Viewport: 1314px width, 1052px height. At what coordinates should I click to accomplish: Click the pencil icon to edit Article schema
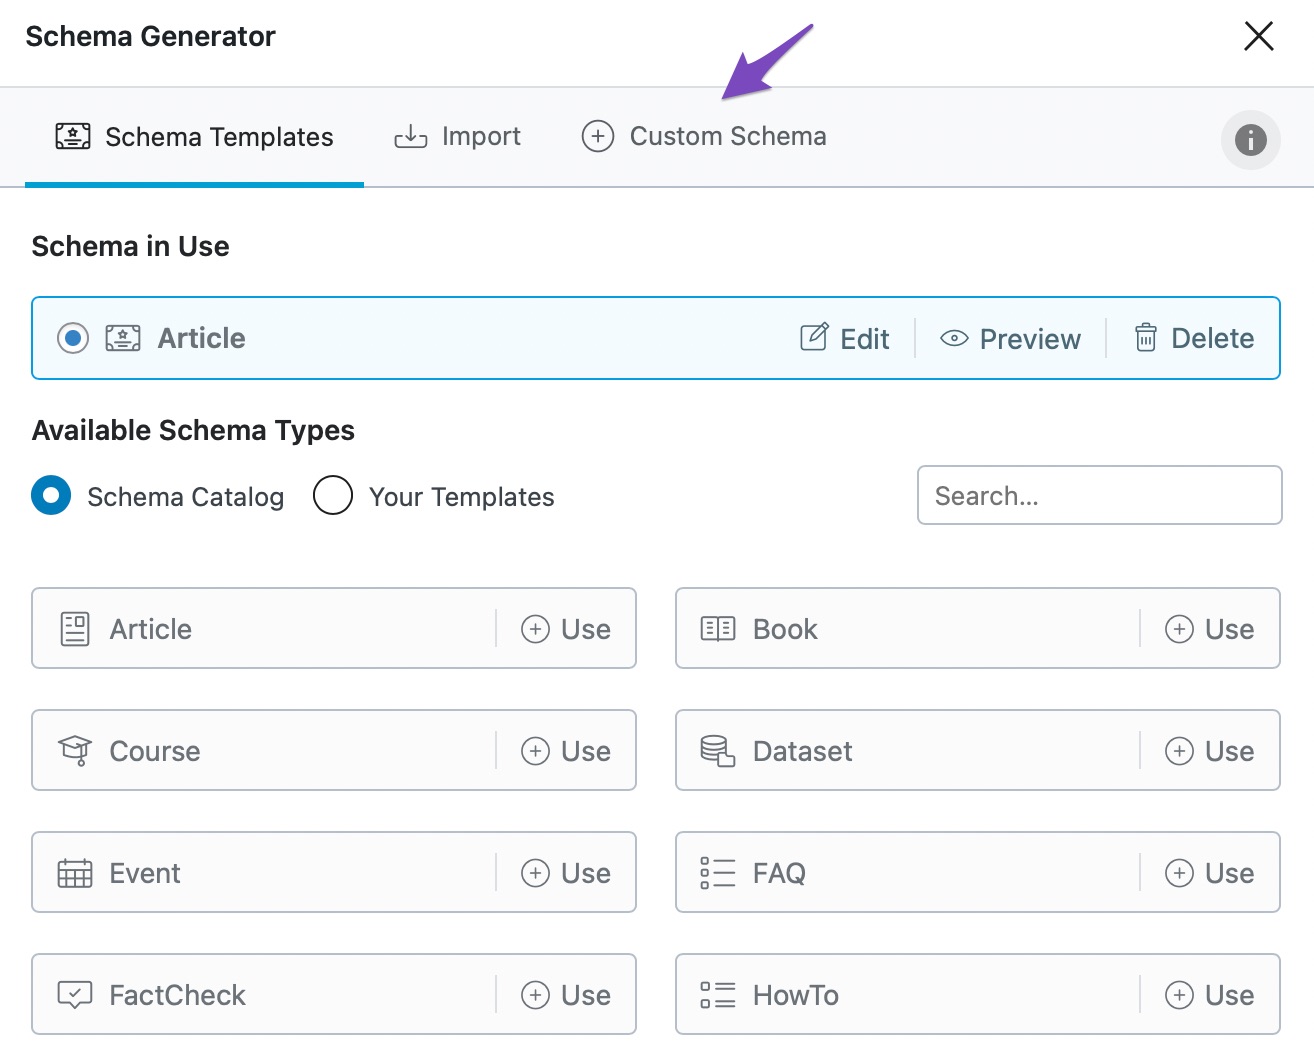(815, 338)
